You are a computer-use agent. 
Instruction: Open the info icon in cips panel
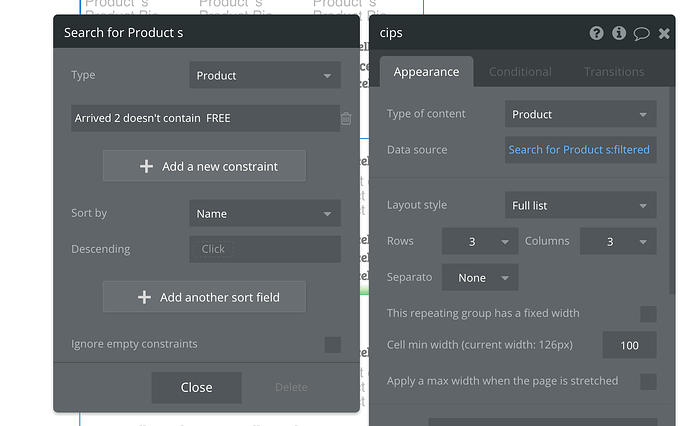tap(619, 33)
